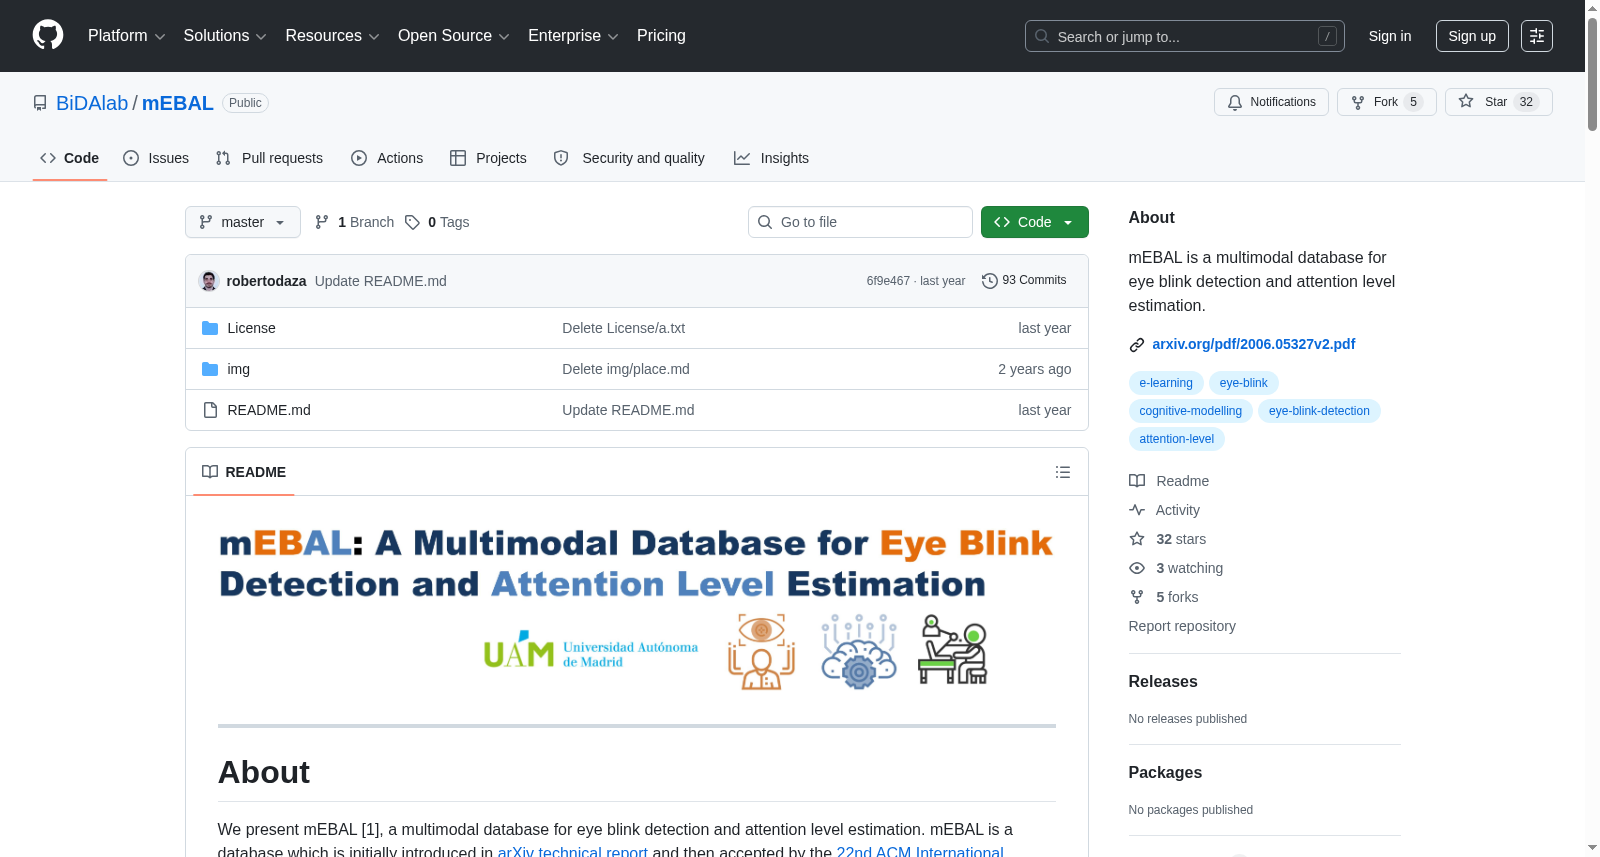This screenshot has width=1600, height=857.
Task: Open the Actions tab
Action: point(387,158)
